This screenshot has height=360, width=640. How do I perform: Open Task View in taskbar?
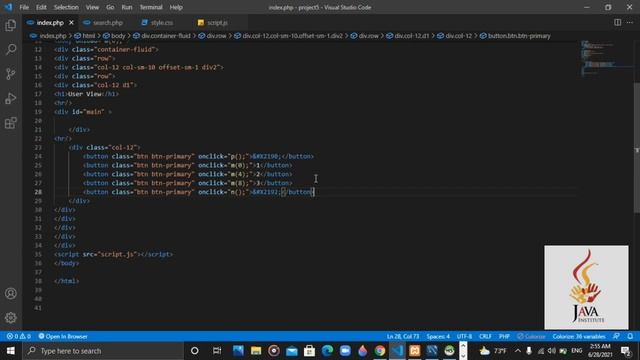click(x=217, y=351)
